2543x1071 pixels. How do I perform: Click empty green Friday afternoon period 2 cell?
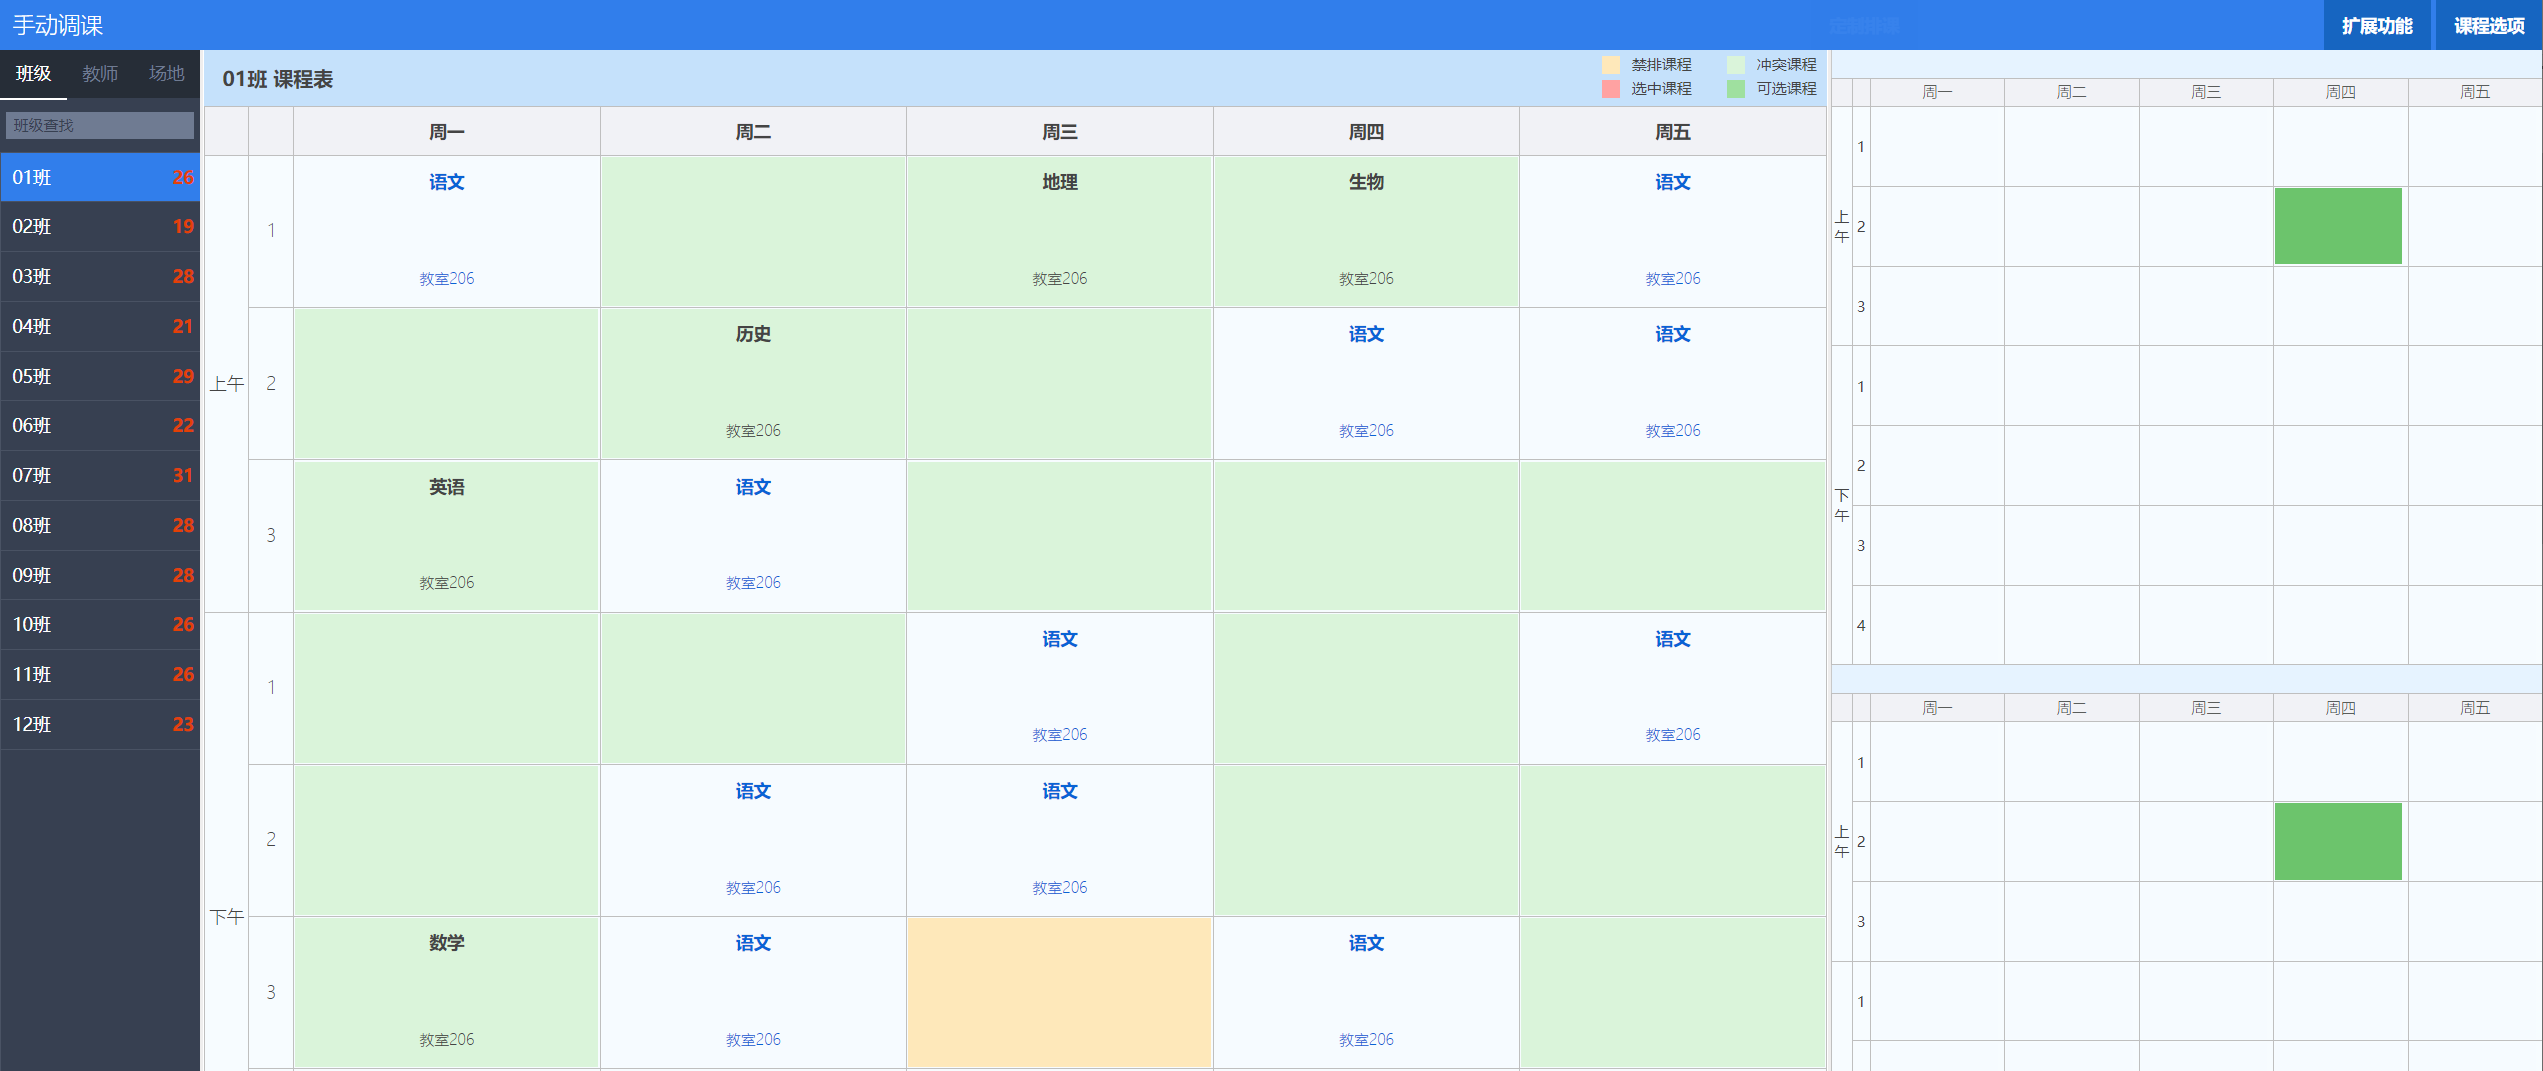(1672, 840)
